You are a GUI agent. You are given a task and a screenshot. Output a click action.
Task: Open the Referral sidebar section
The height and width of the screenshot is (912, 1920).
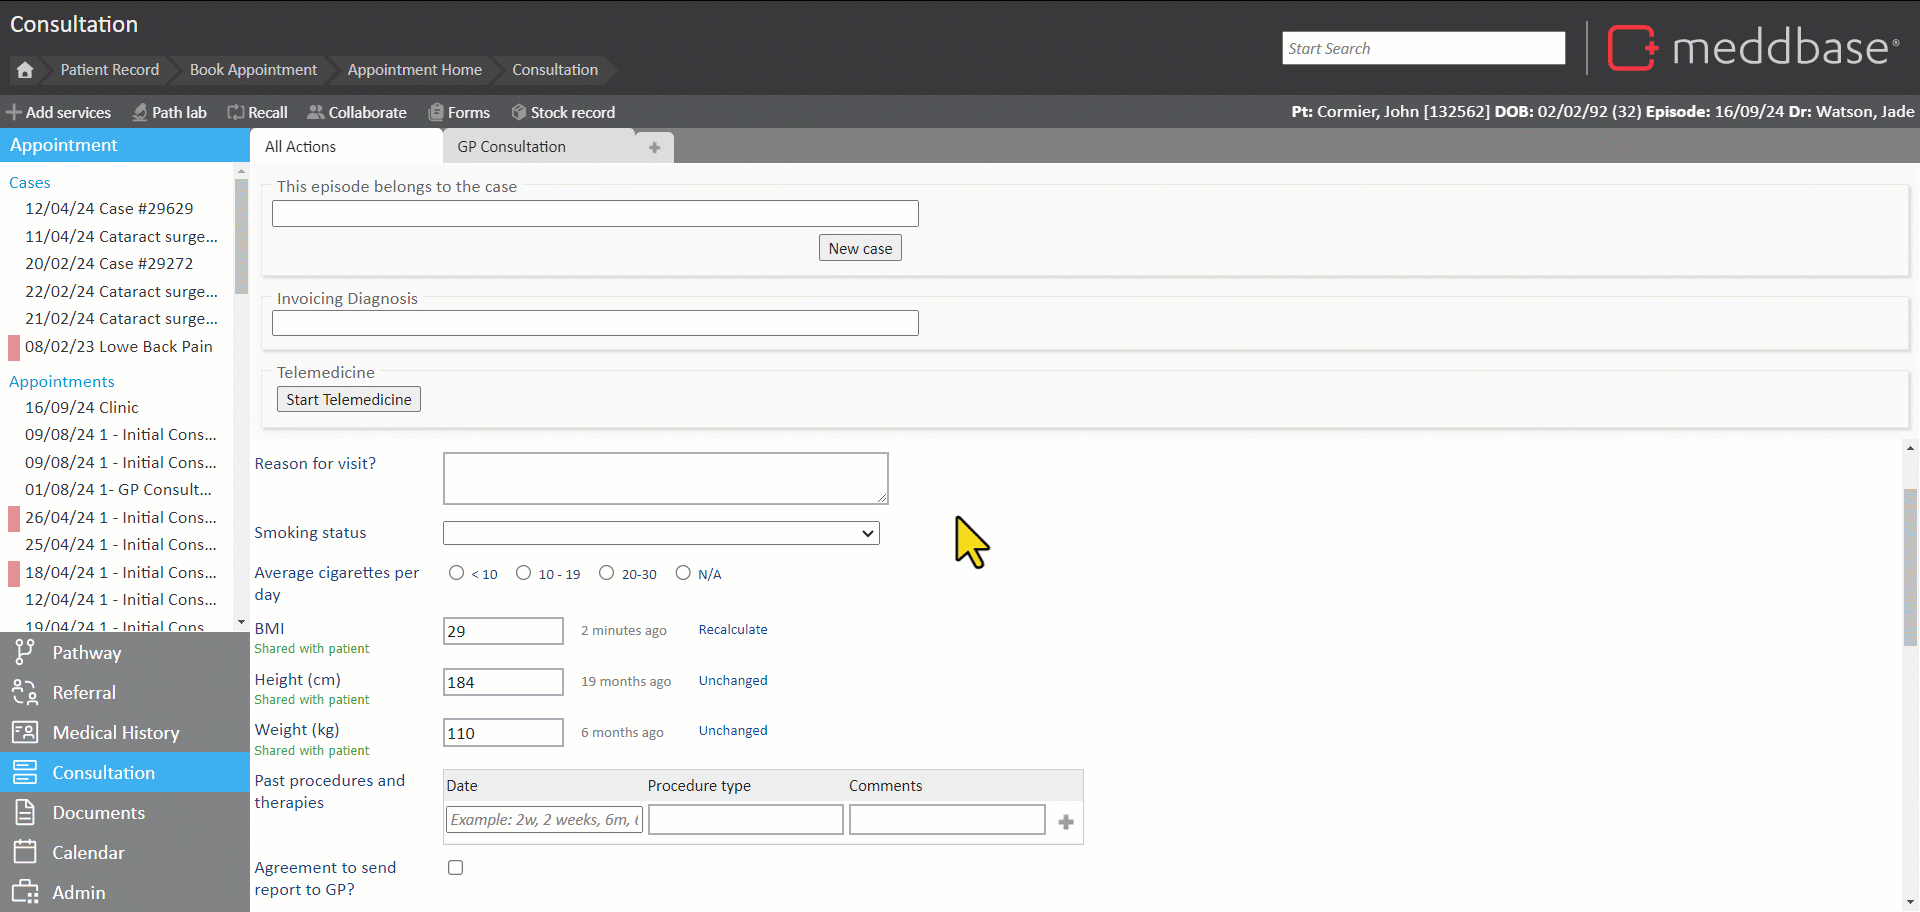(x=84, y=693)
